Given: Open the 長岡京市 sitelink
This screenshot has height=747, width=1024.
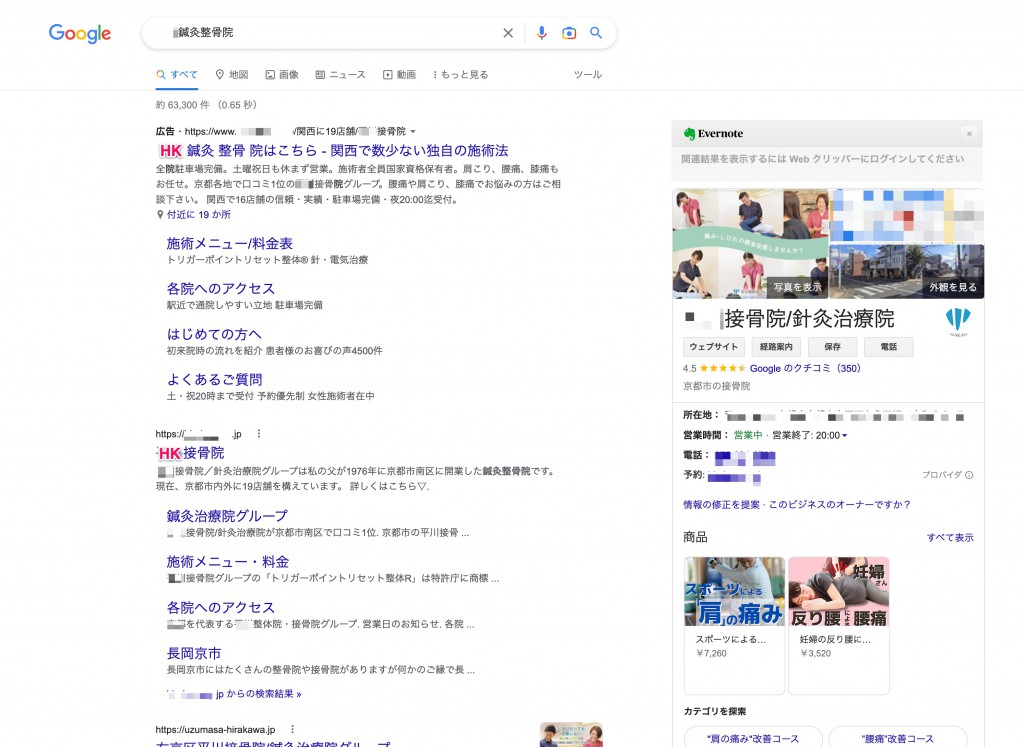Looking at the screenshot, I should (x=194, y=653).
